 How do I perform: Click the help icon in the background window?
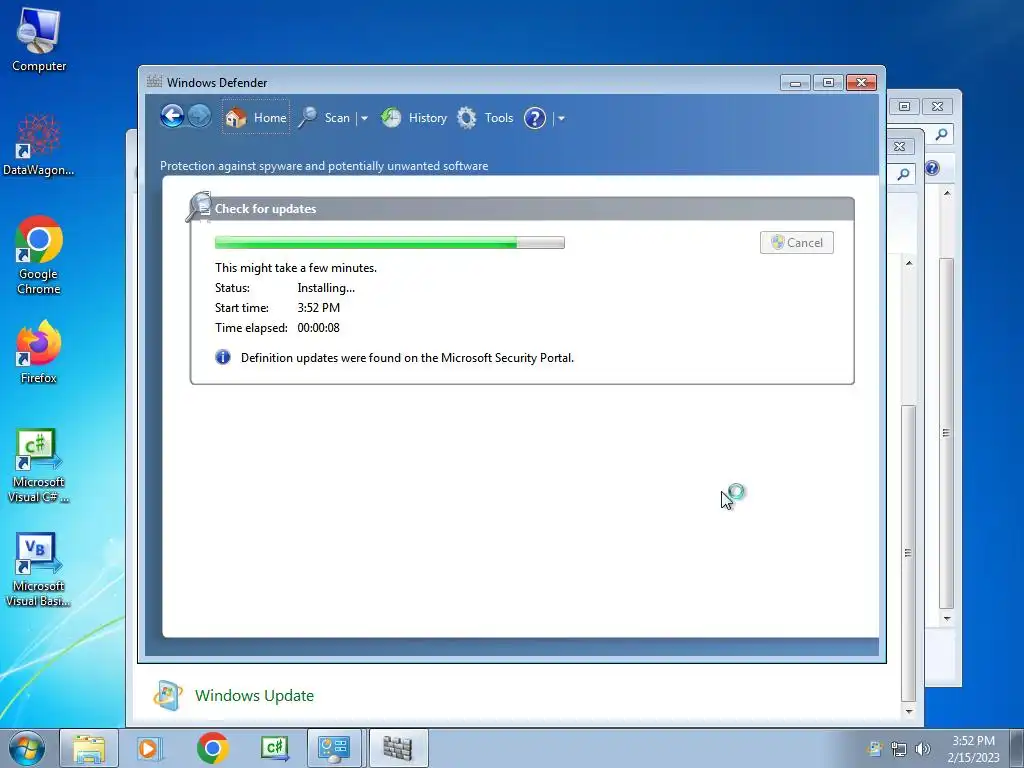click(x=932, y=168)
